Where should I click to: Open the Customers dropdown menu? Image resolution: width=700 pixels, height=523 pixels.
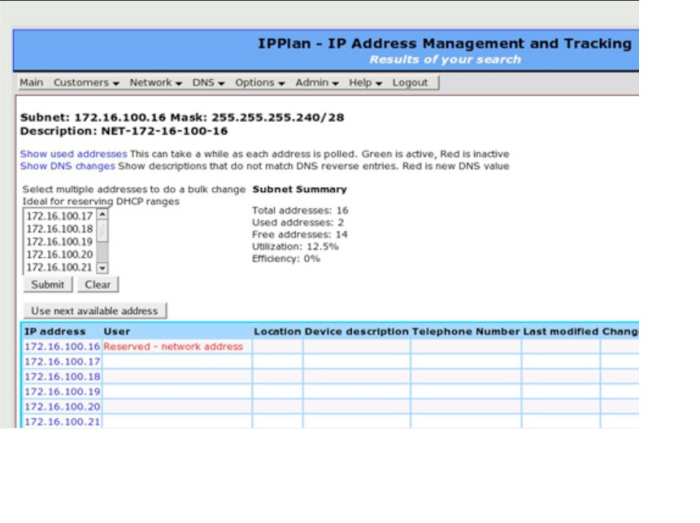coord(86,83)
